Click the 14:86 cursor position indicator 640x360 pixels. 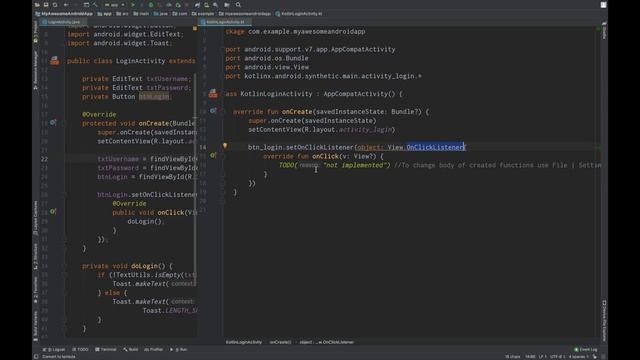pyautogui.click(x=530, y=357)
